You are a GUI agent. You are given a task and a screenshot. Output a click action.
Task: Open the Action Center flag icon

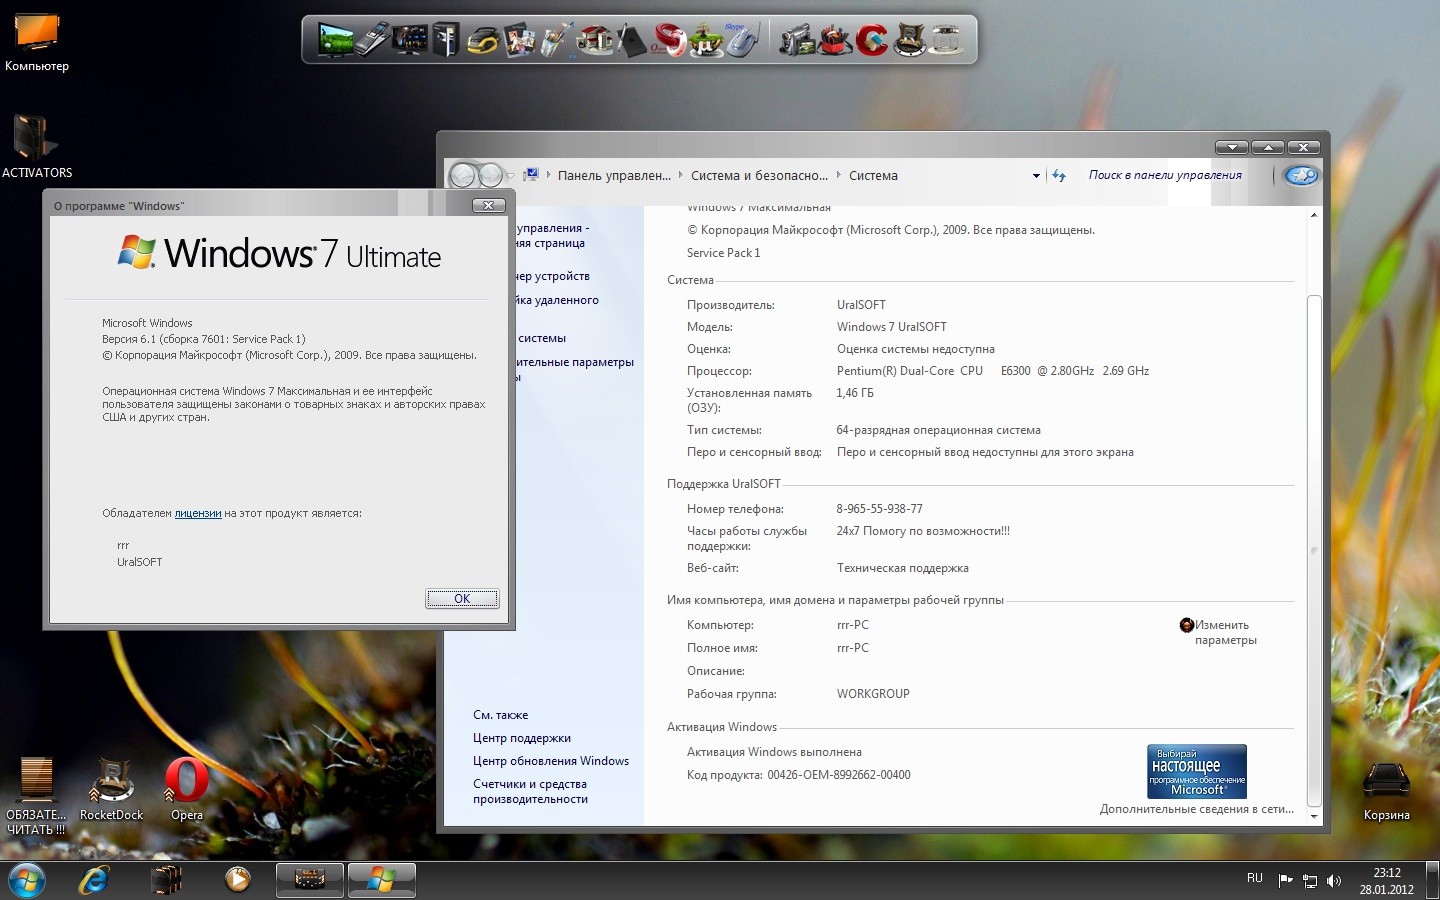point(1286,881)
